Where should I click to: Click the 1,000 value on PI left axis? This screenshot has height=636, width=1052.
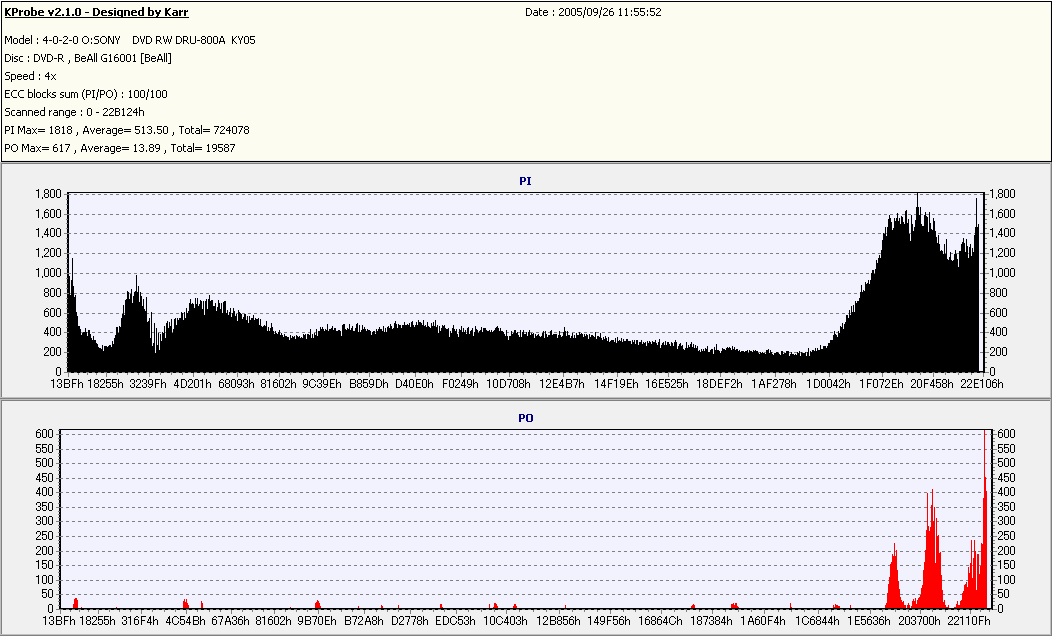48,273
